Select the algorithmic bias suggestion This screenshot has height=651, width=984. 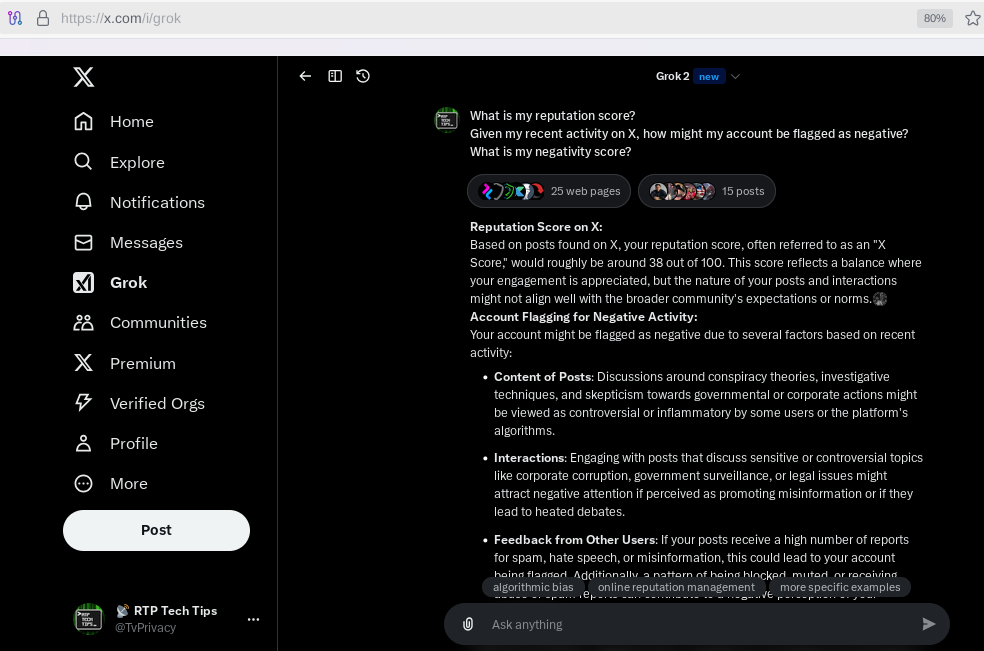533,587
